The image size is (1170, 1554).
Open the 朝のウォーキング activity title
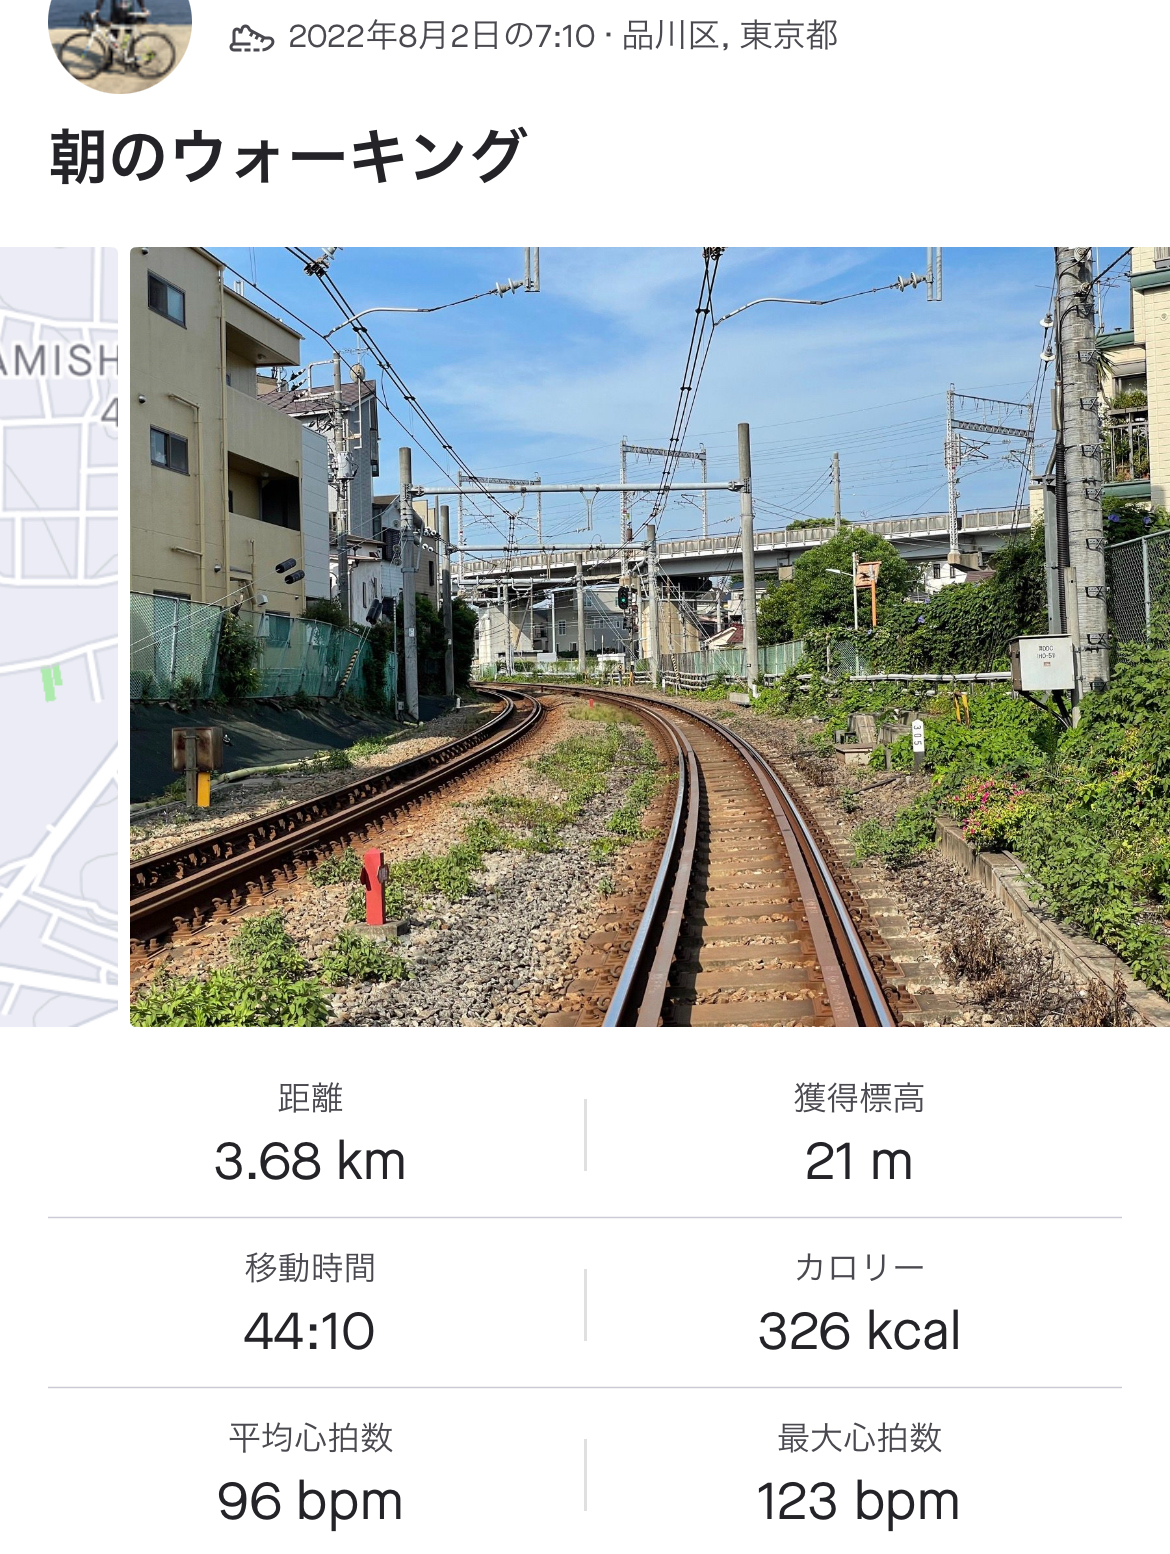tap(286, 156)
